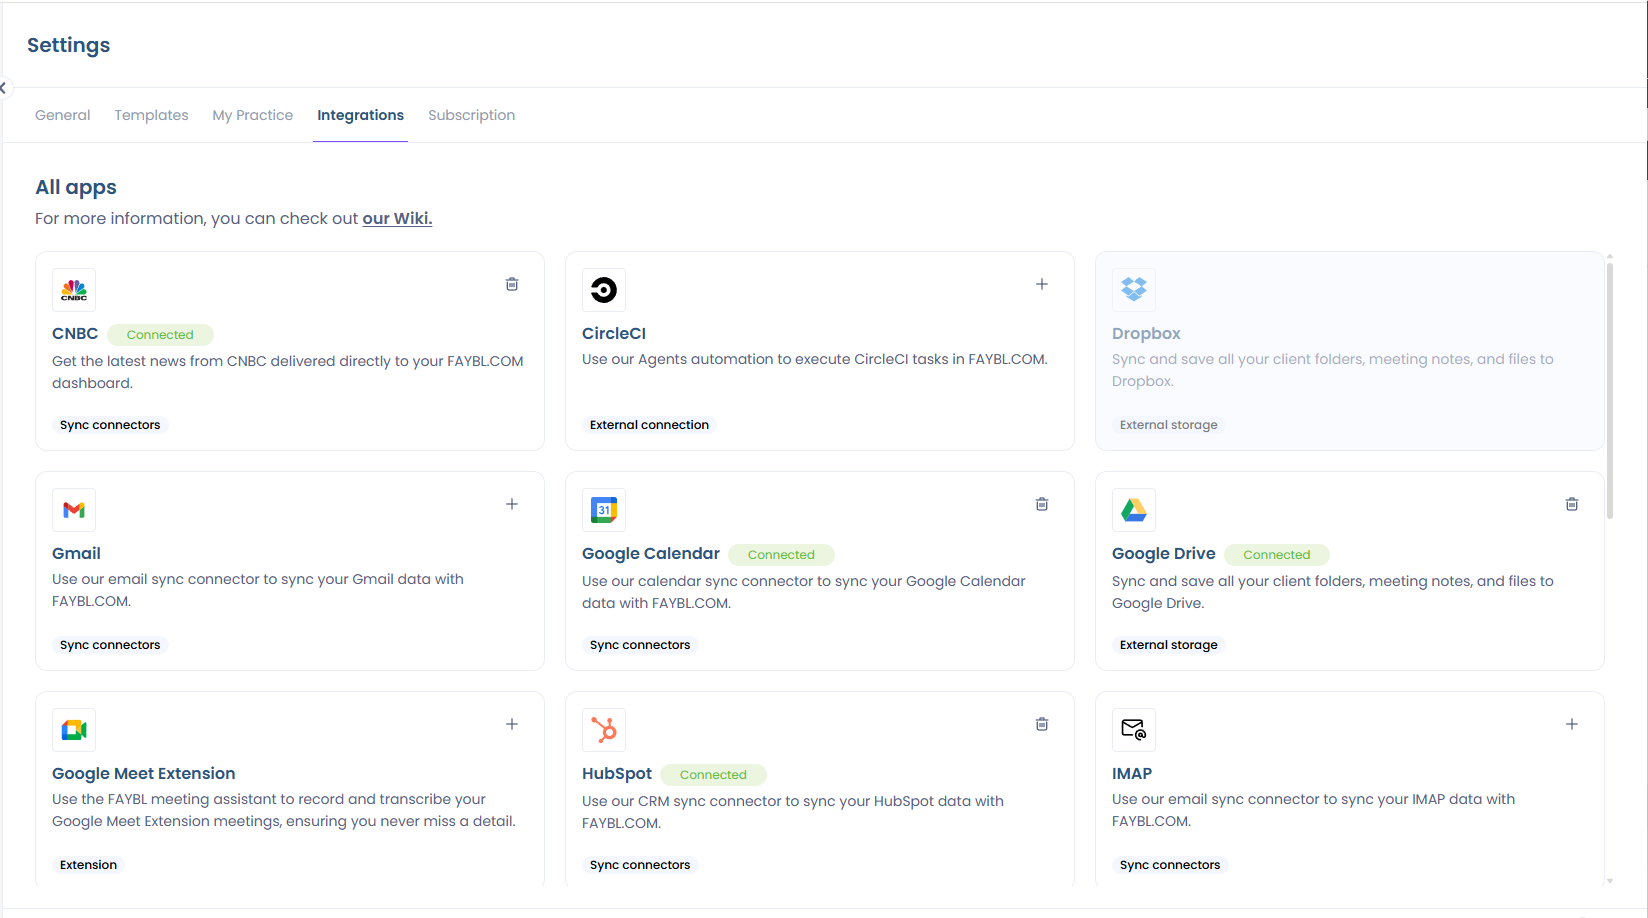
Task: Connect Gmail using the plus icon
Action: pyautogui.click(x=512, y=504)
